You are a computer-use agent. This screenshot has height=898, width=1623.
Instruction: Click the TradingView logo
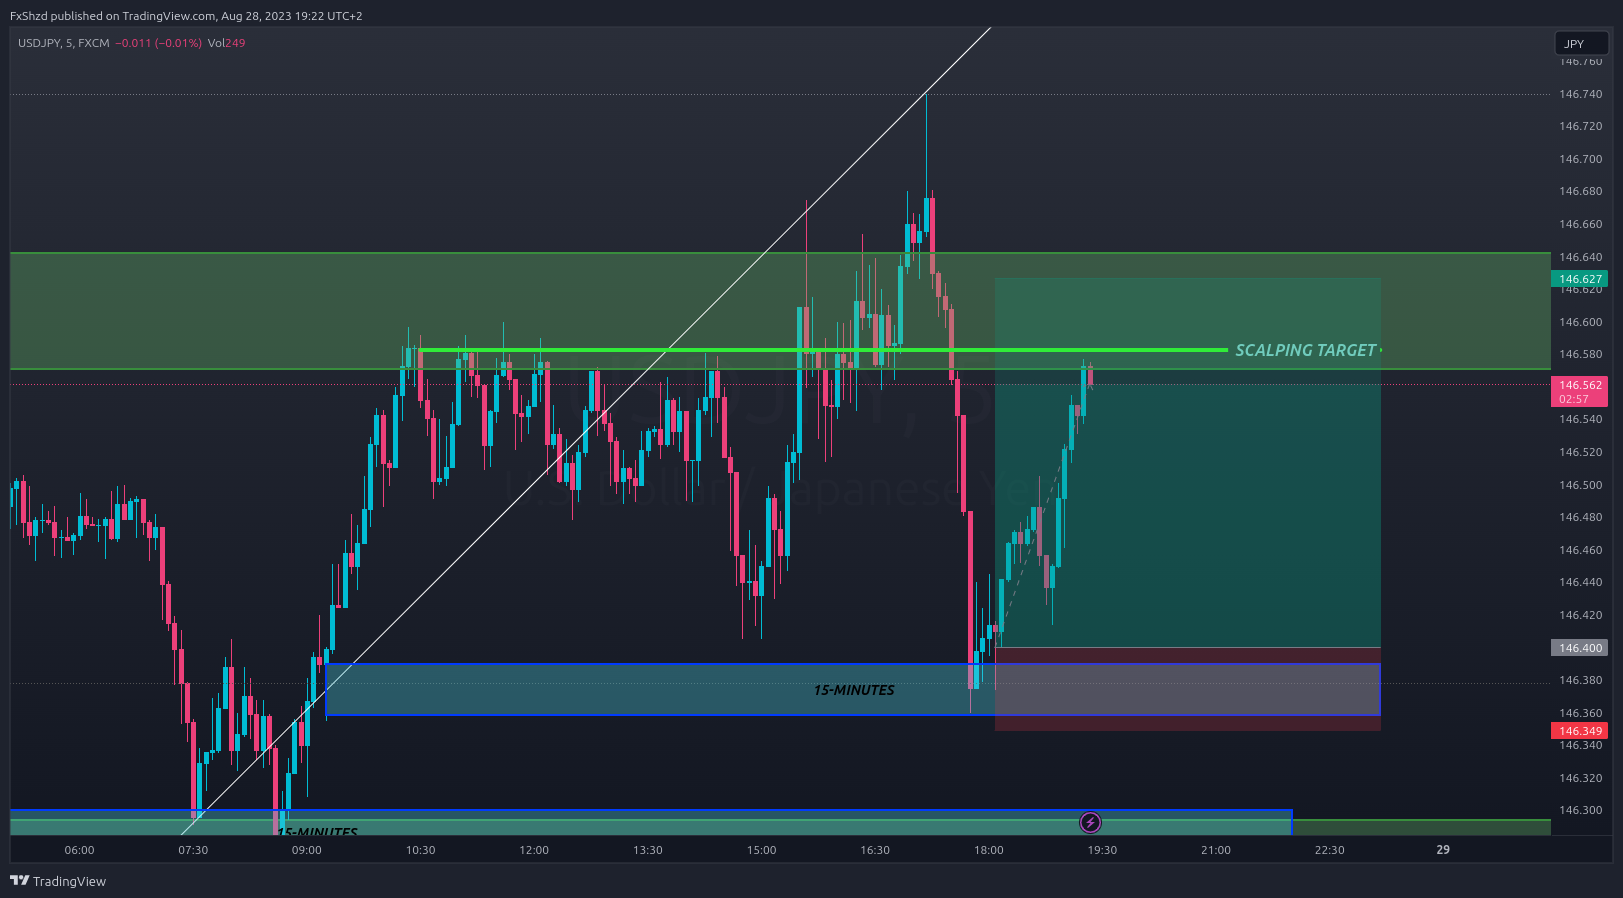coord(58,881)
